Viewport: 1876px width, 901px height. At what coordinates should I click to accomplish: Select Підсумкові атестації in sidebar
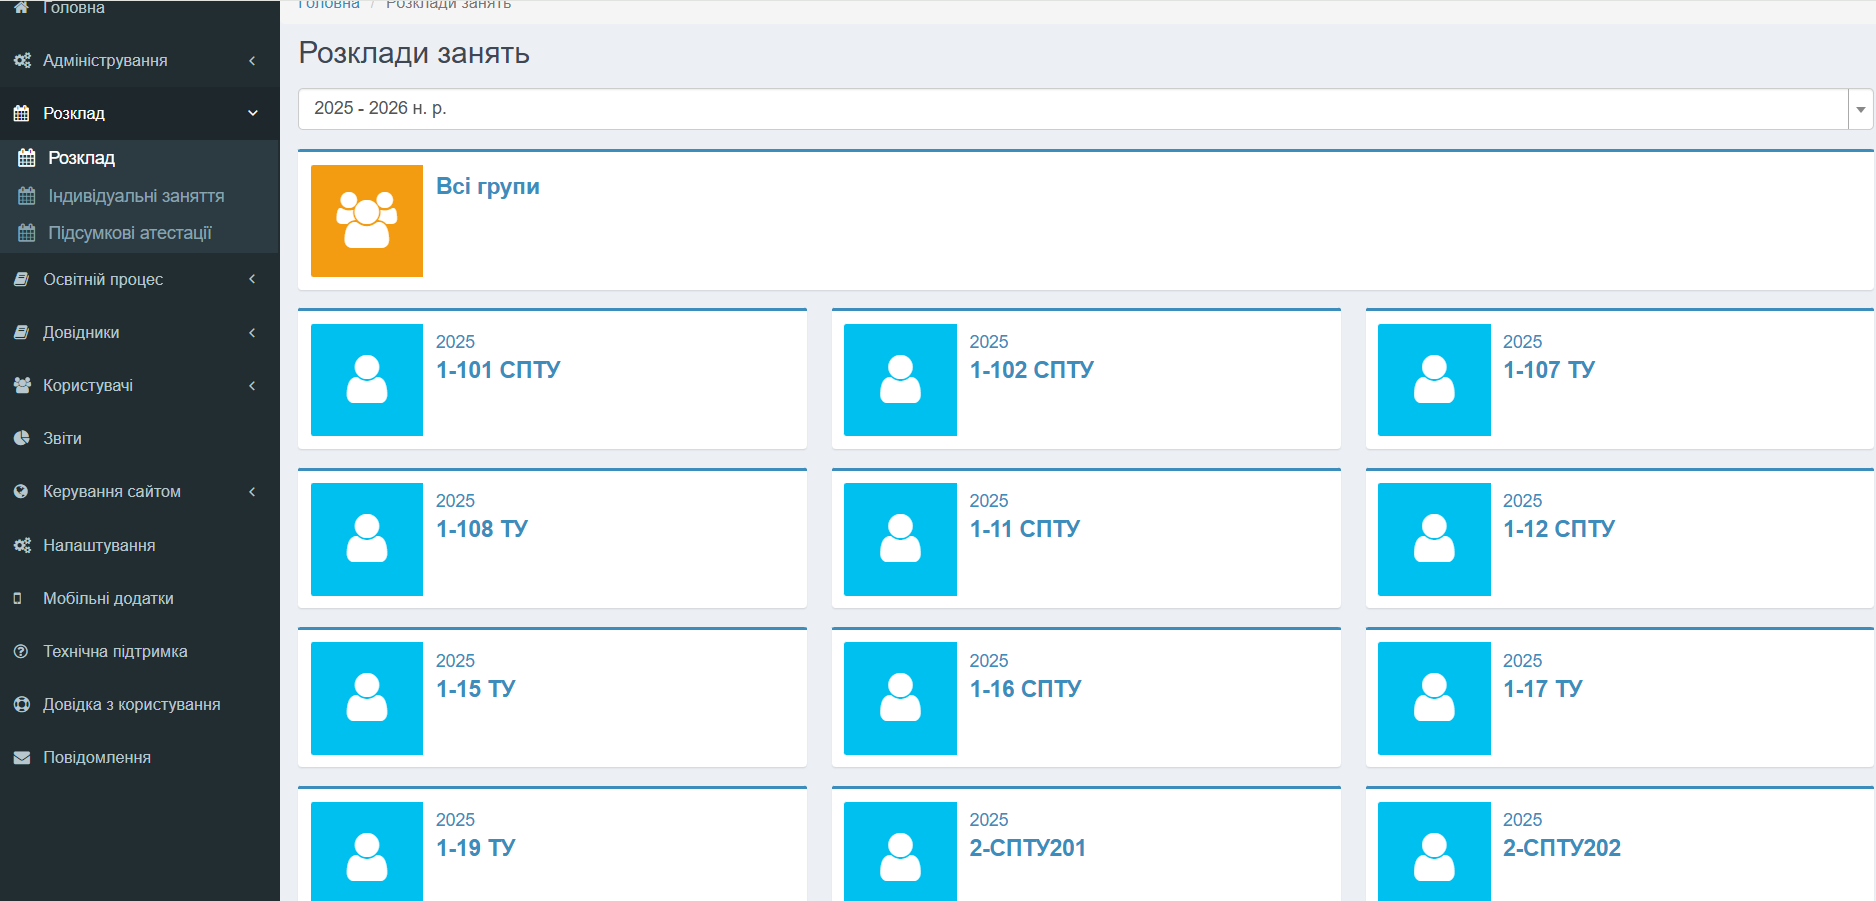pyautogui.click(x=130, y=233)
